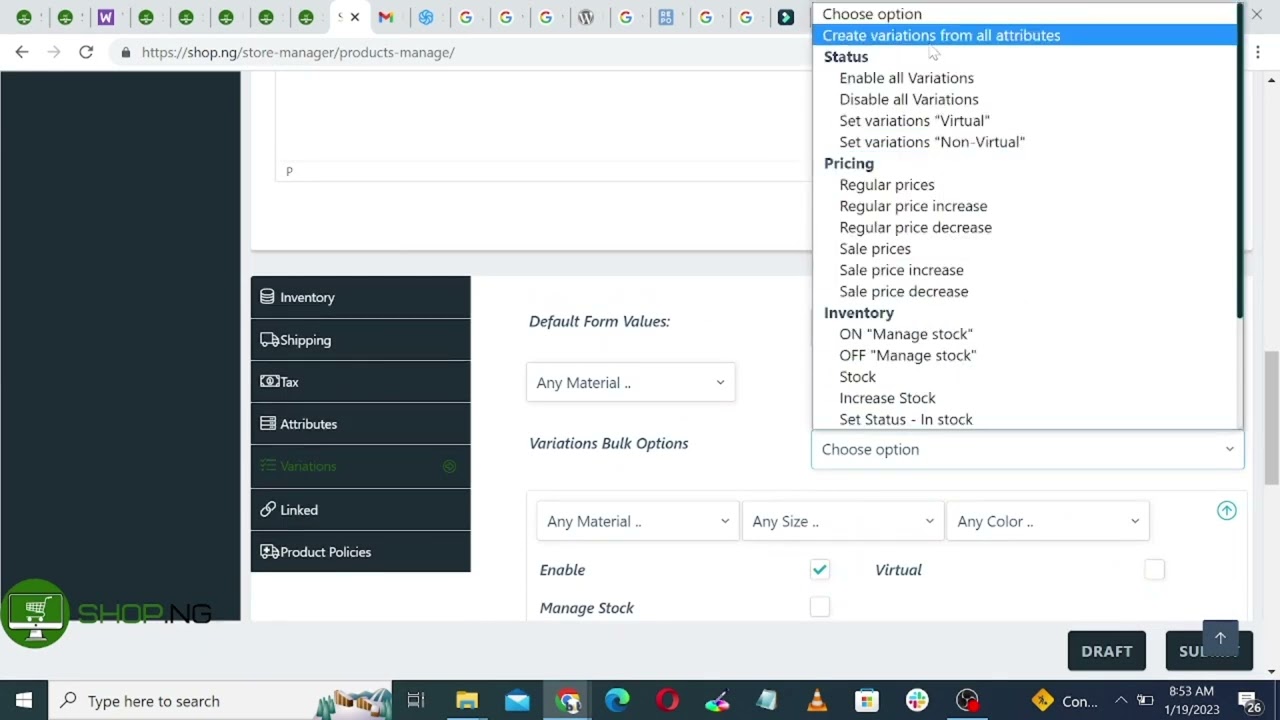Open variation Any Material dropdown
Viewport: 1280px width, 720px height.
click(638, 521)
